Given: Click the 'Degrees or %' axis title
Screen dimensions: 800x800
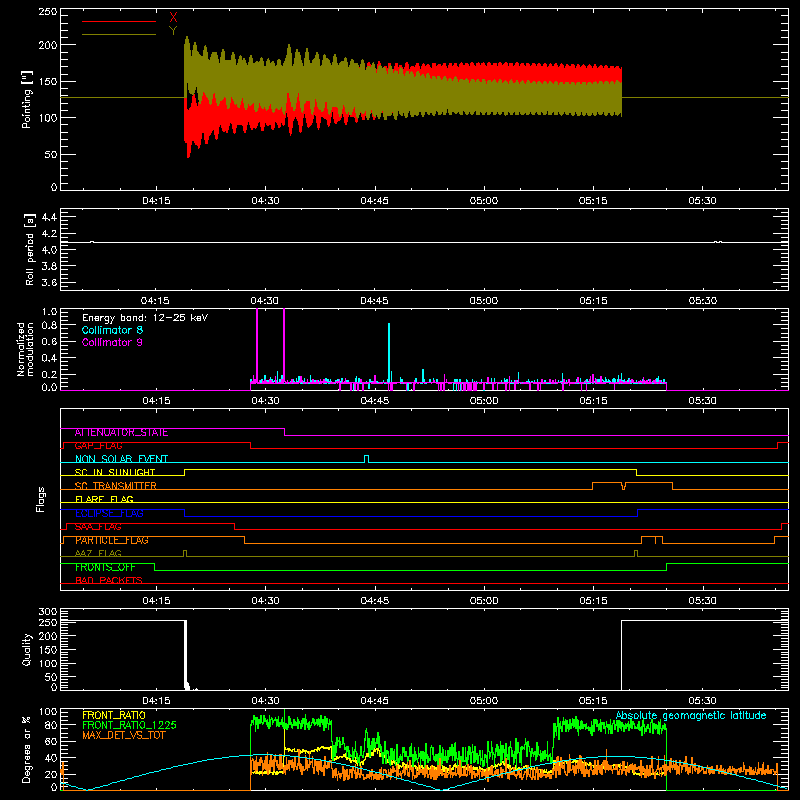Looking at the screenshot, I should (26, 750).
